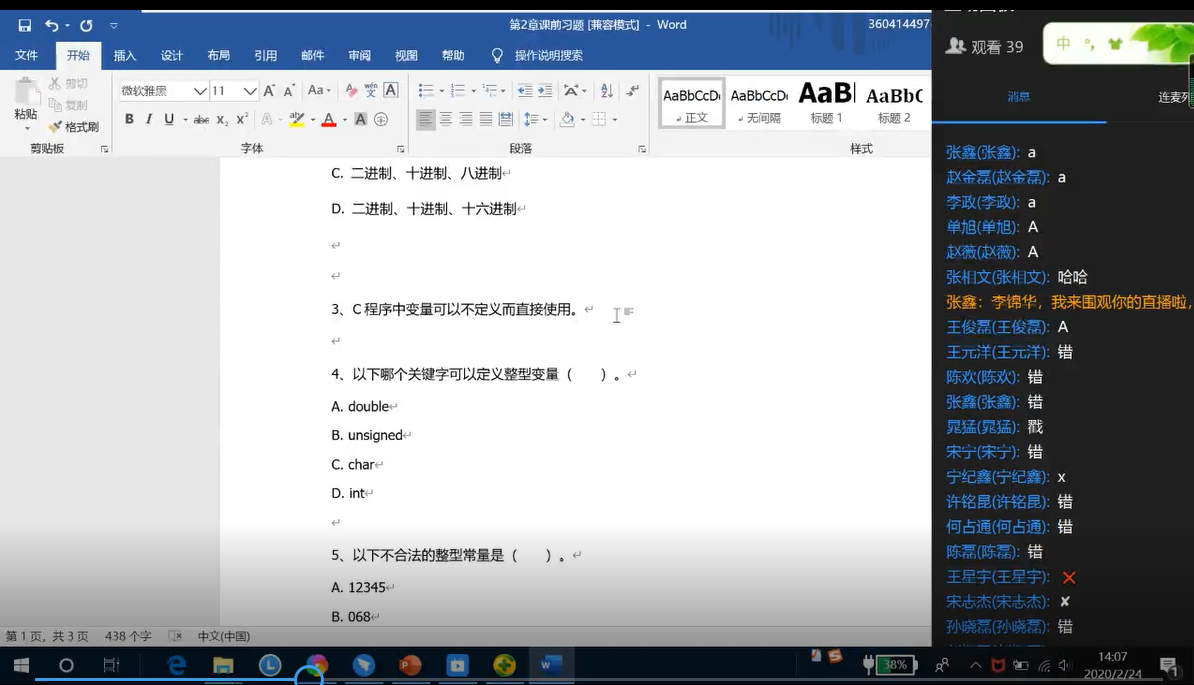Save document with the floppy disk icon
The image size is (1194, 685).
click(x=25, y=25)
